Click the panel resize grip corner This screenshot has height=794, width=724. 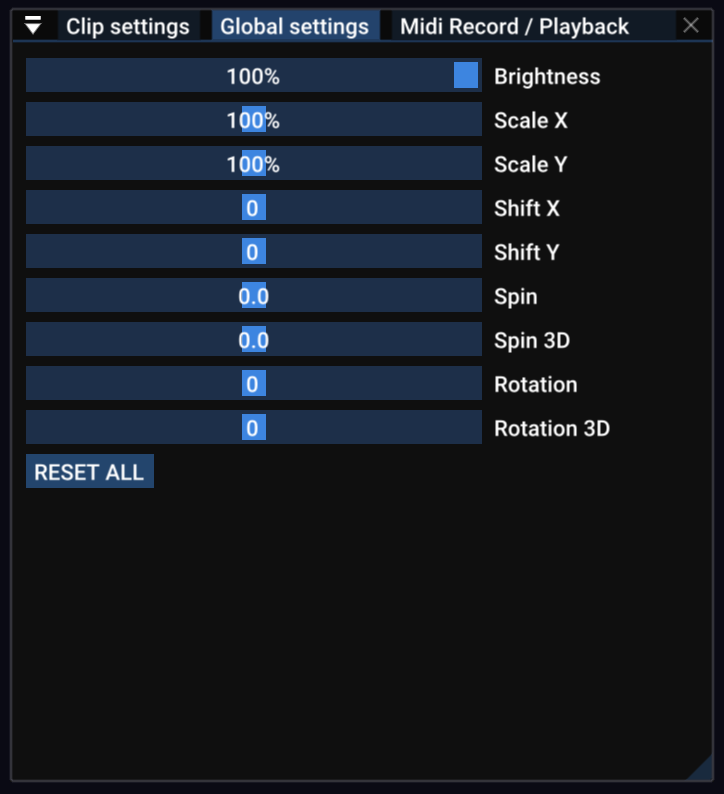click(x=701, y=769)
